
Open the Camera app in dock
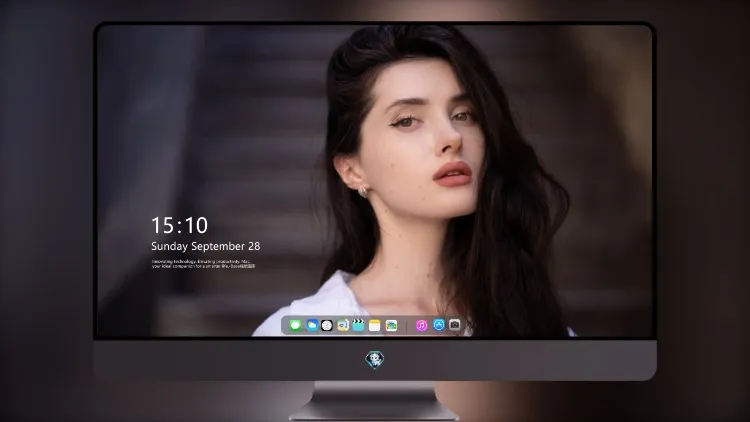pos(455,325)
